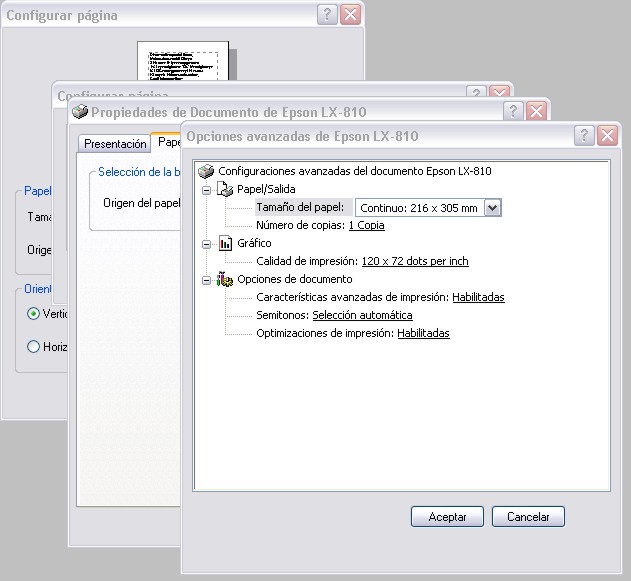Click 120 x 72 dots per inch value

tap(415, 261)
